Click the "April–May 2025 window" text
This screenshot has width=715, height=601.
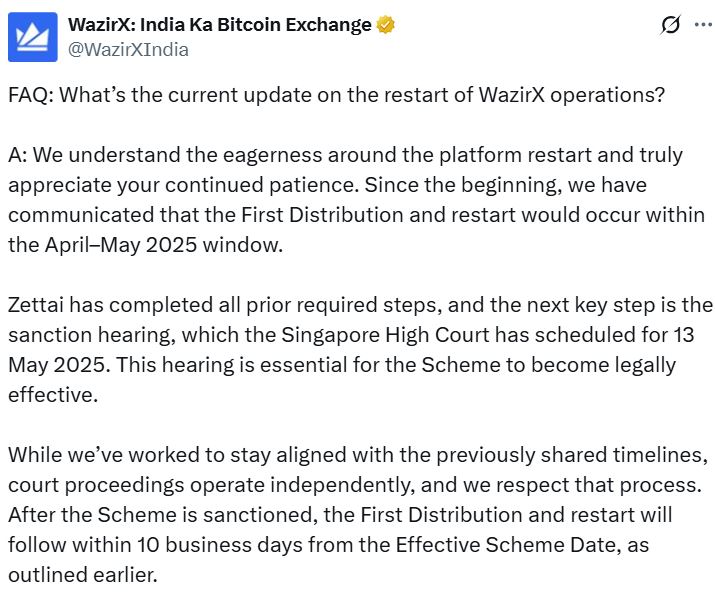[148, 244]
